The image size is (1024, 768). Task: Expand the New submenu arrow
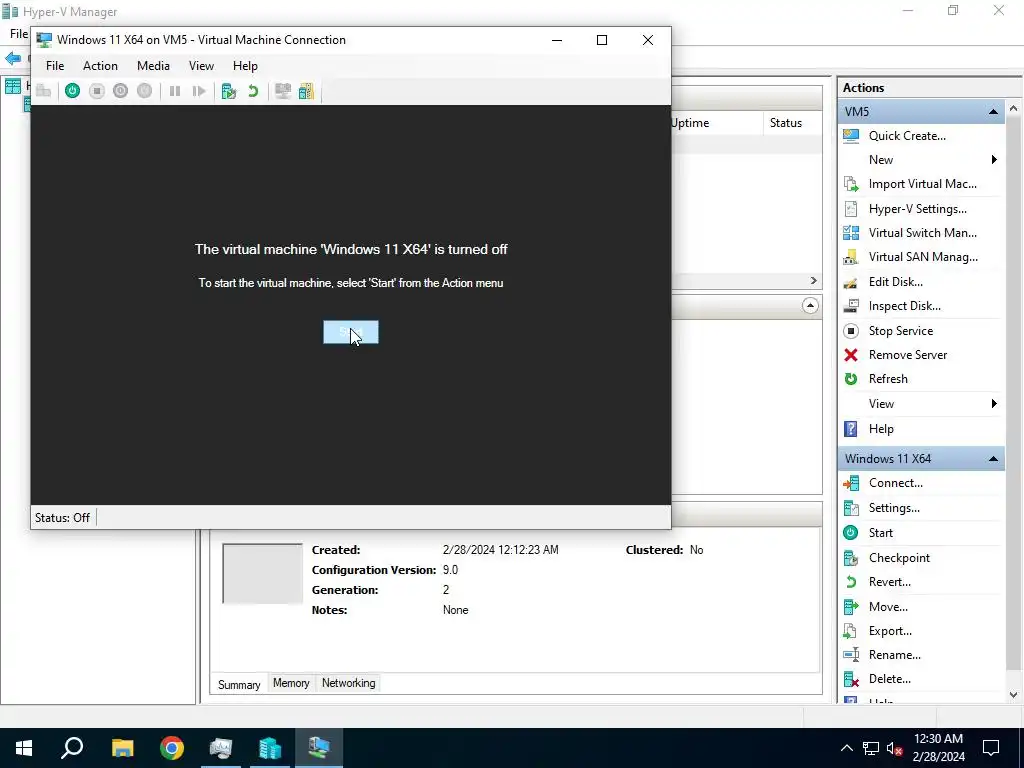[994, 160]
